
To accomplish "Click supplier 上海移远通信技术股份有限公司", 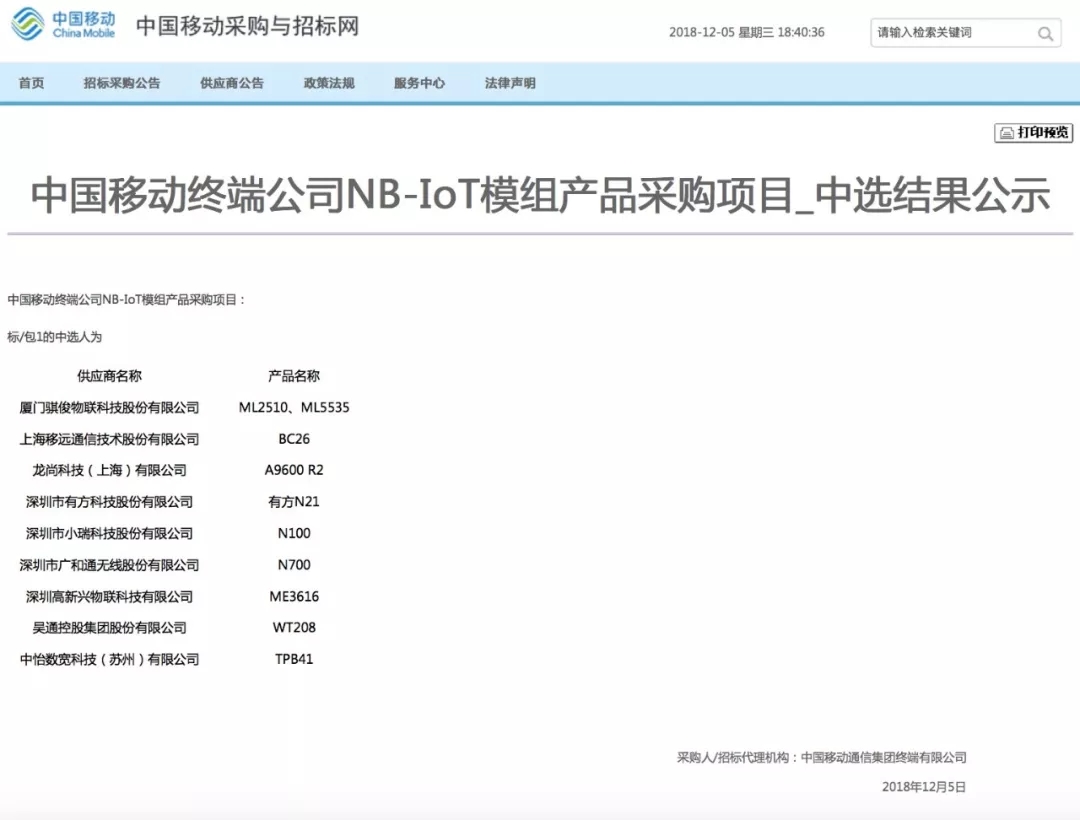I will point(110,439).
